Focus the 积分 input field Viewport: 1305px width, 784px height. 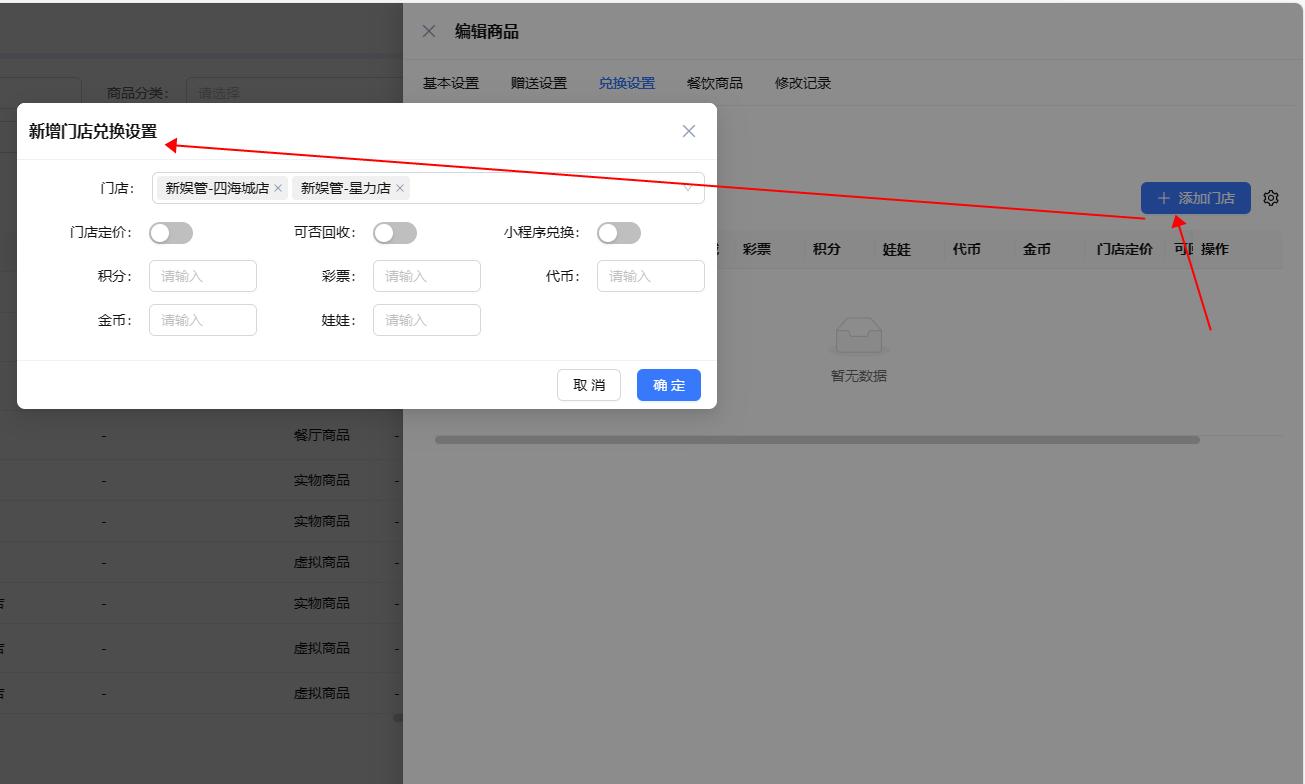click(203, 276)
